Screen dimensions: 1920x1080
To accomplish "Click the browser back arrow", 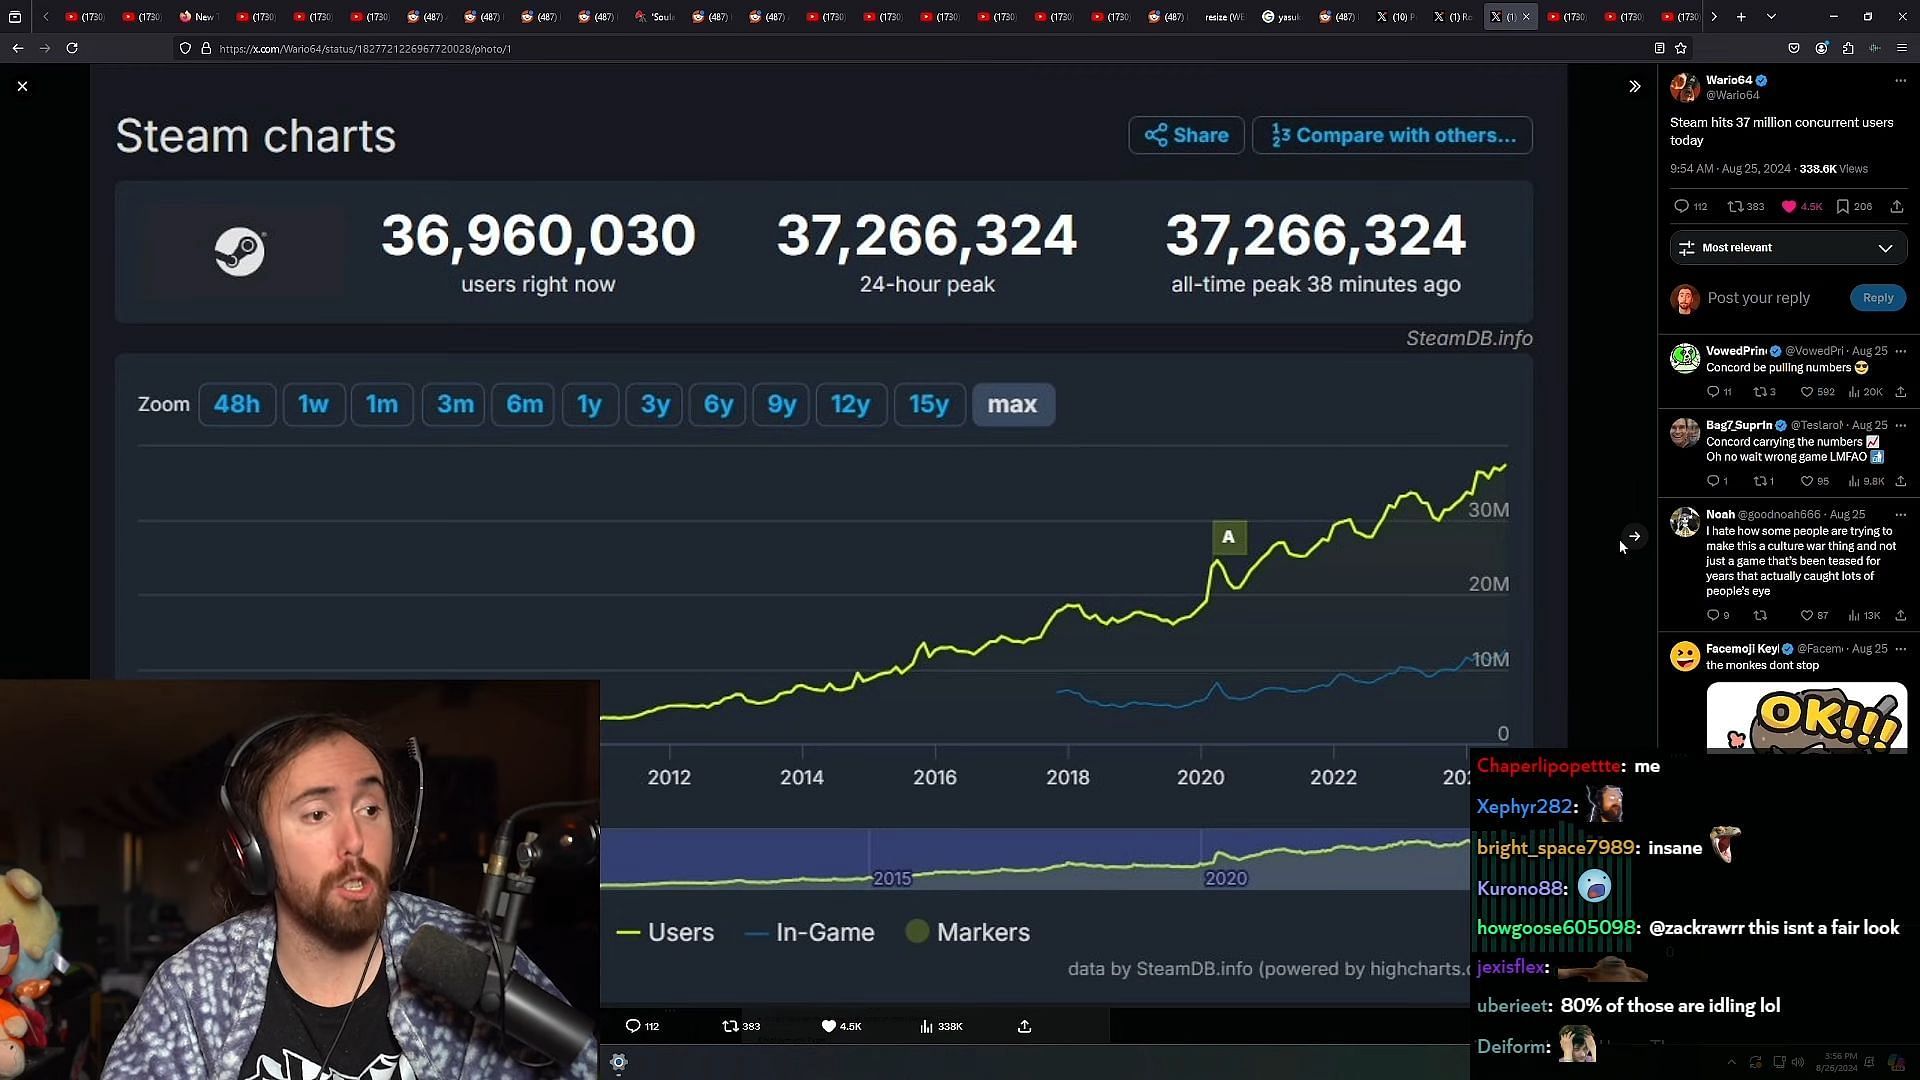I will click(x=18, y=48).
